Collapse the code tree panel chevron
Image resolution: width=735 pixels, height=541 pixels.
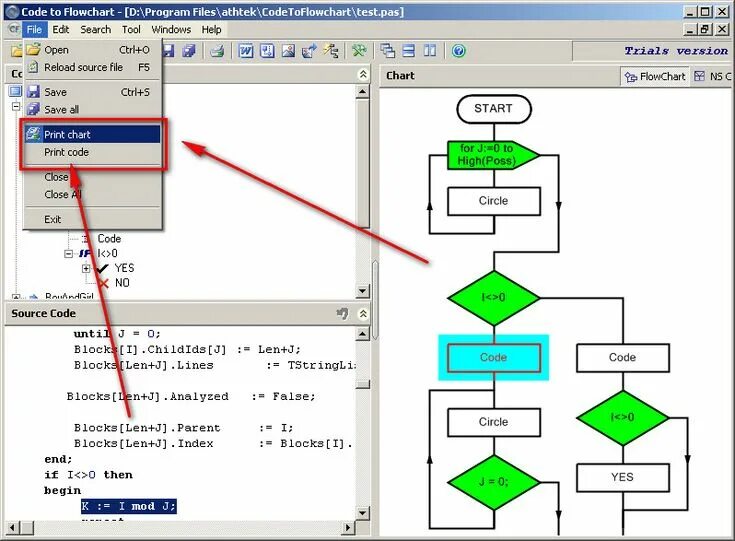point(363,75)
